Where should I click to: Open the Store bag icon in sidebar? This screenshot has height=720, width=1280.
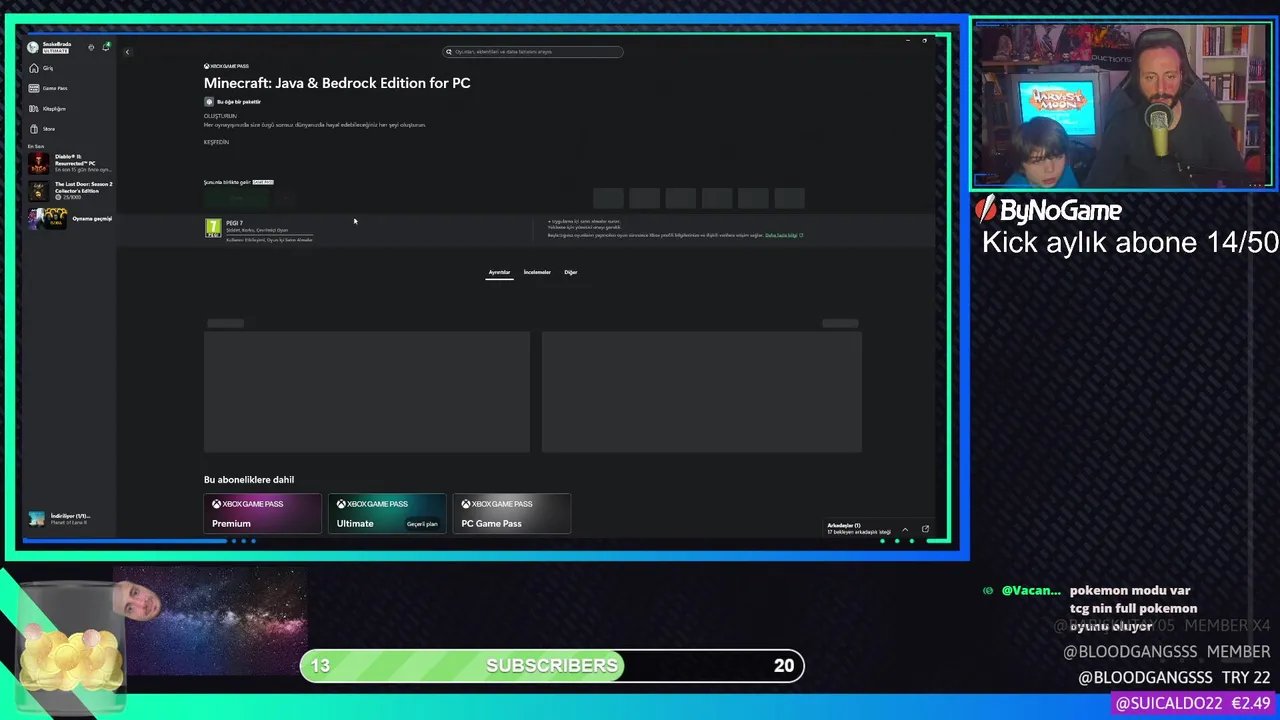click(34, 128)
